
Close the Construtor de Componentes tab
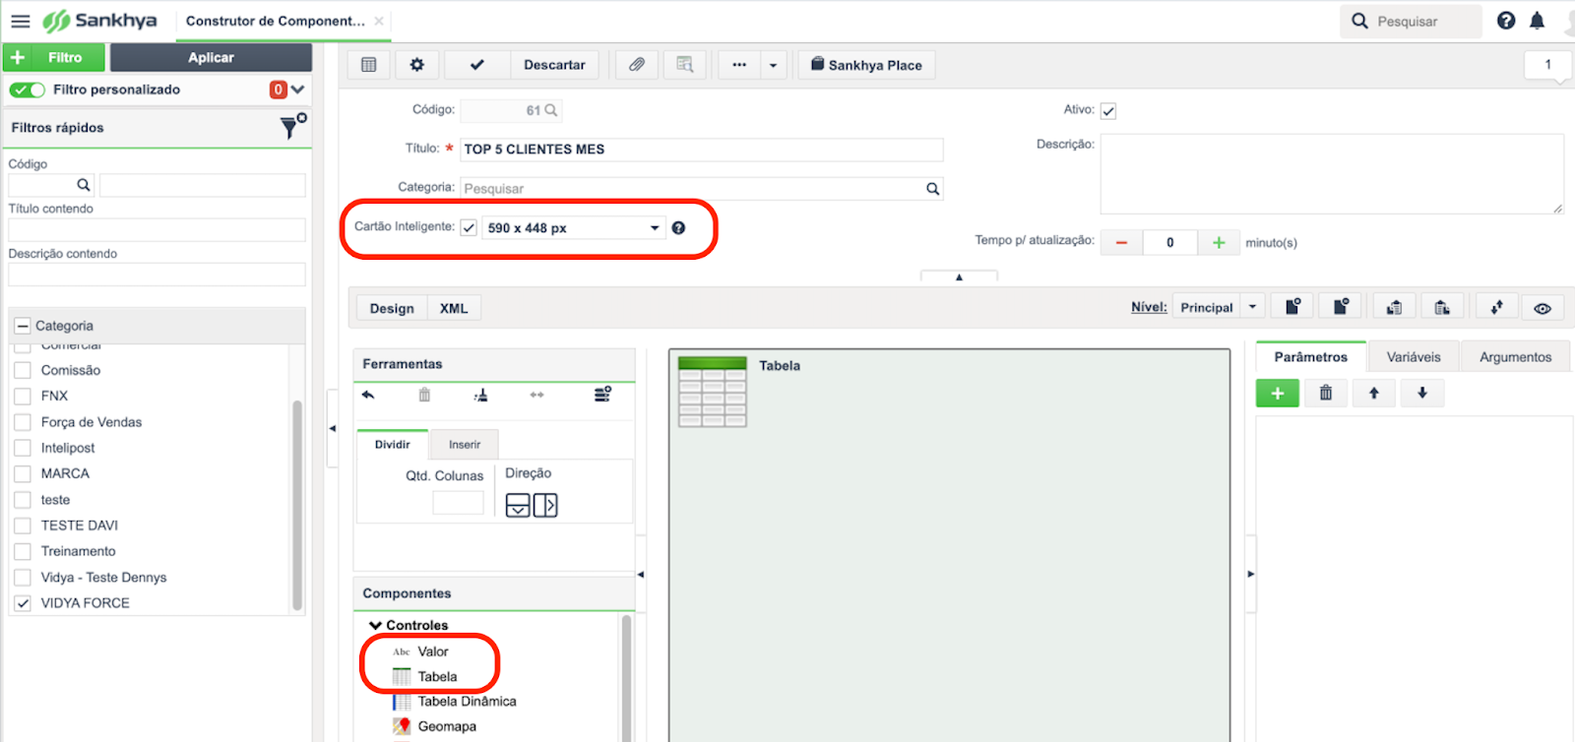tap(379, 21)
